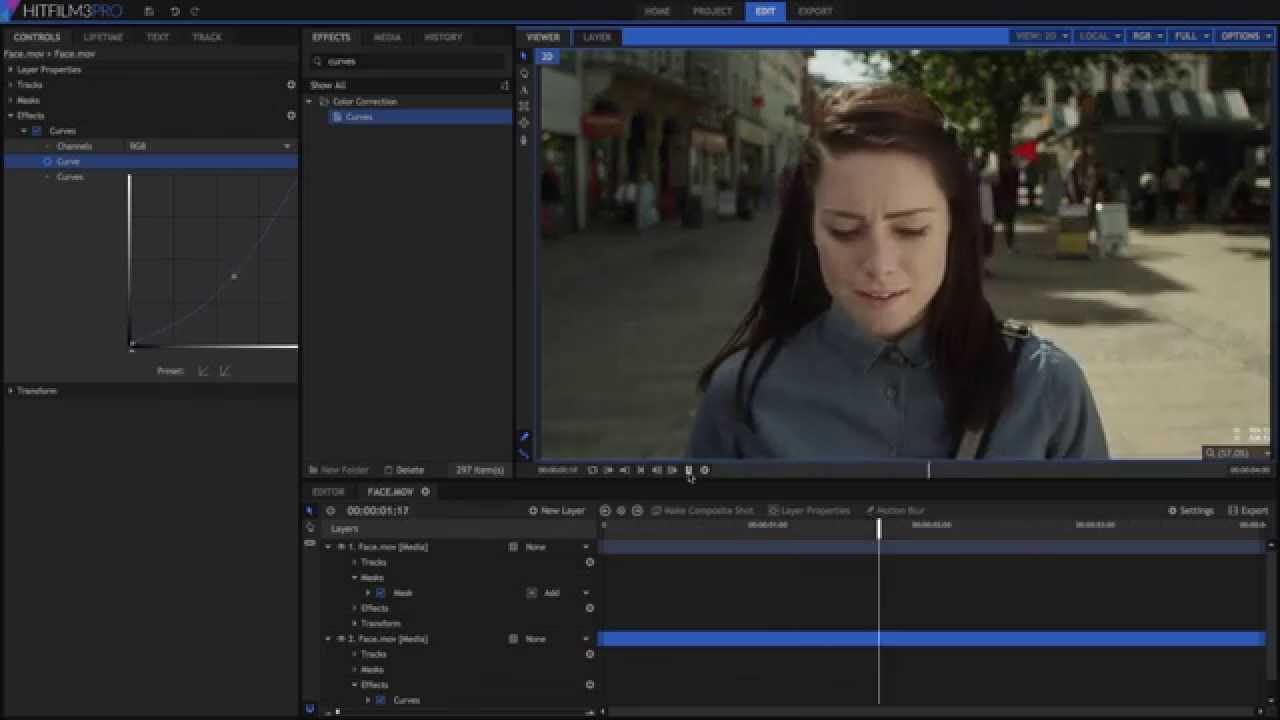Image resolution: width=1280 pixels, height=720 pixels.
Task: Click gear icon on layer 1 Tracks row
Action: pyautogui.click(x=589, y=562)
